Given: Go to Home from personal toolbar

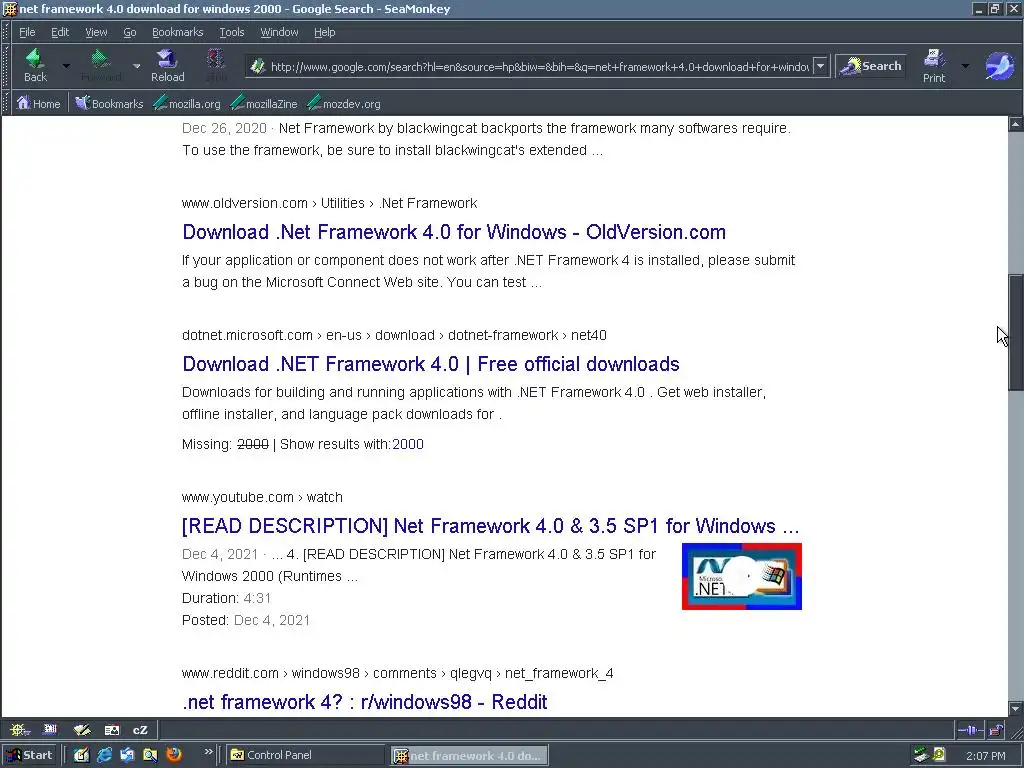Looking at the screenshot, I should (x=39, y=103).
